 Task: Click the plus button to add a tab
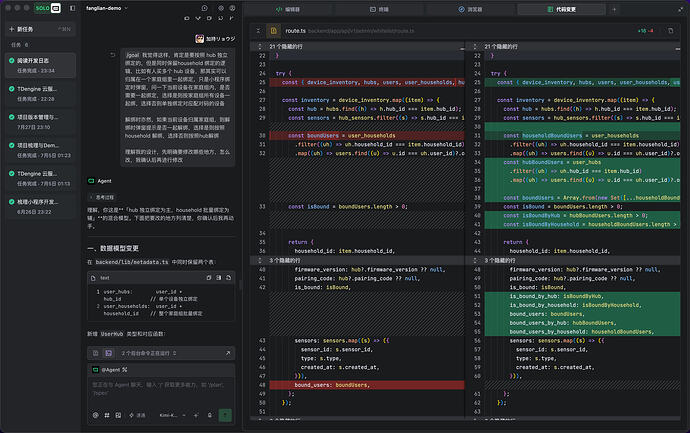point(614,9)
